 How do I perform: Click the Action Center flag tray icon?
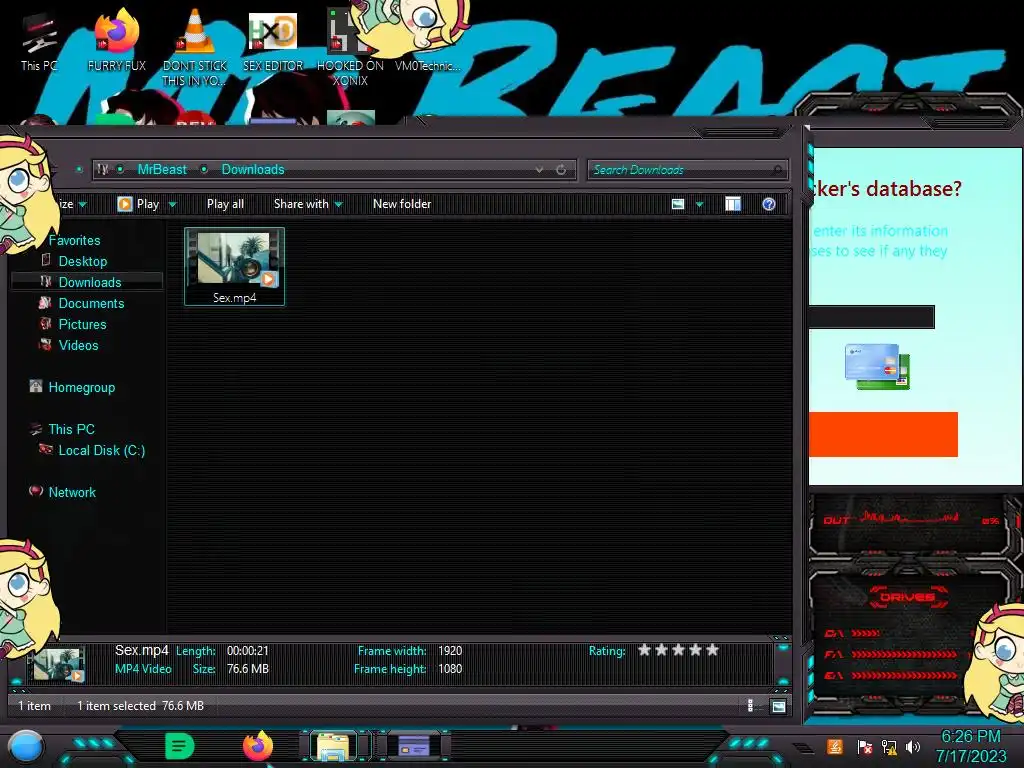click(x=865, y=747)
